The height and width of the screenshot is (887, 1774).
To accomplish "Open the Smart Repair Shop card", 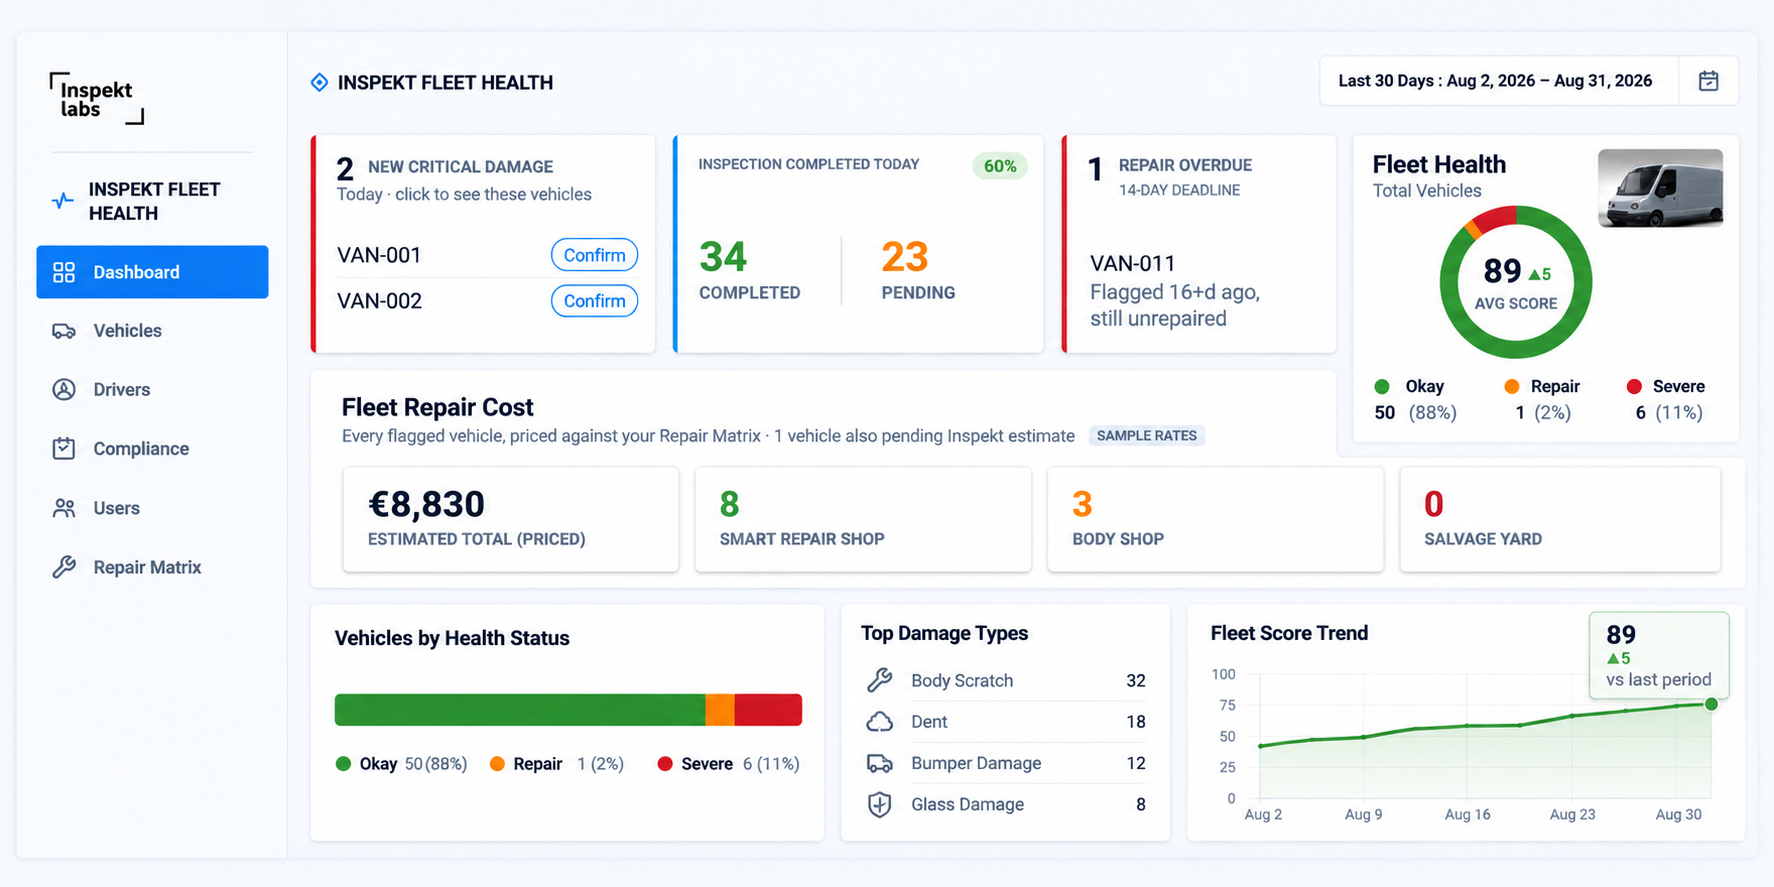I will 863,519.
